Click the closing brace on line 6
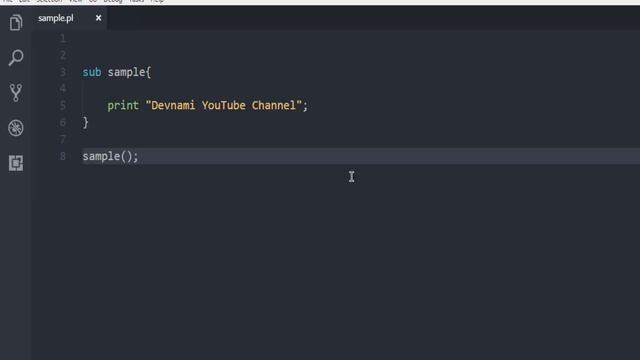640x360 pixels. [85, 122]
